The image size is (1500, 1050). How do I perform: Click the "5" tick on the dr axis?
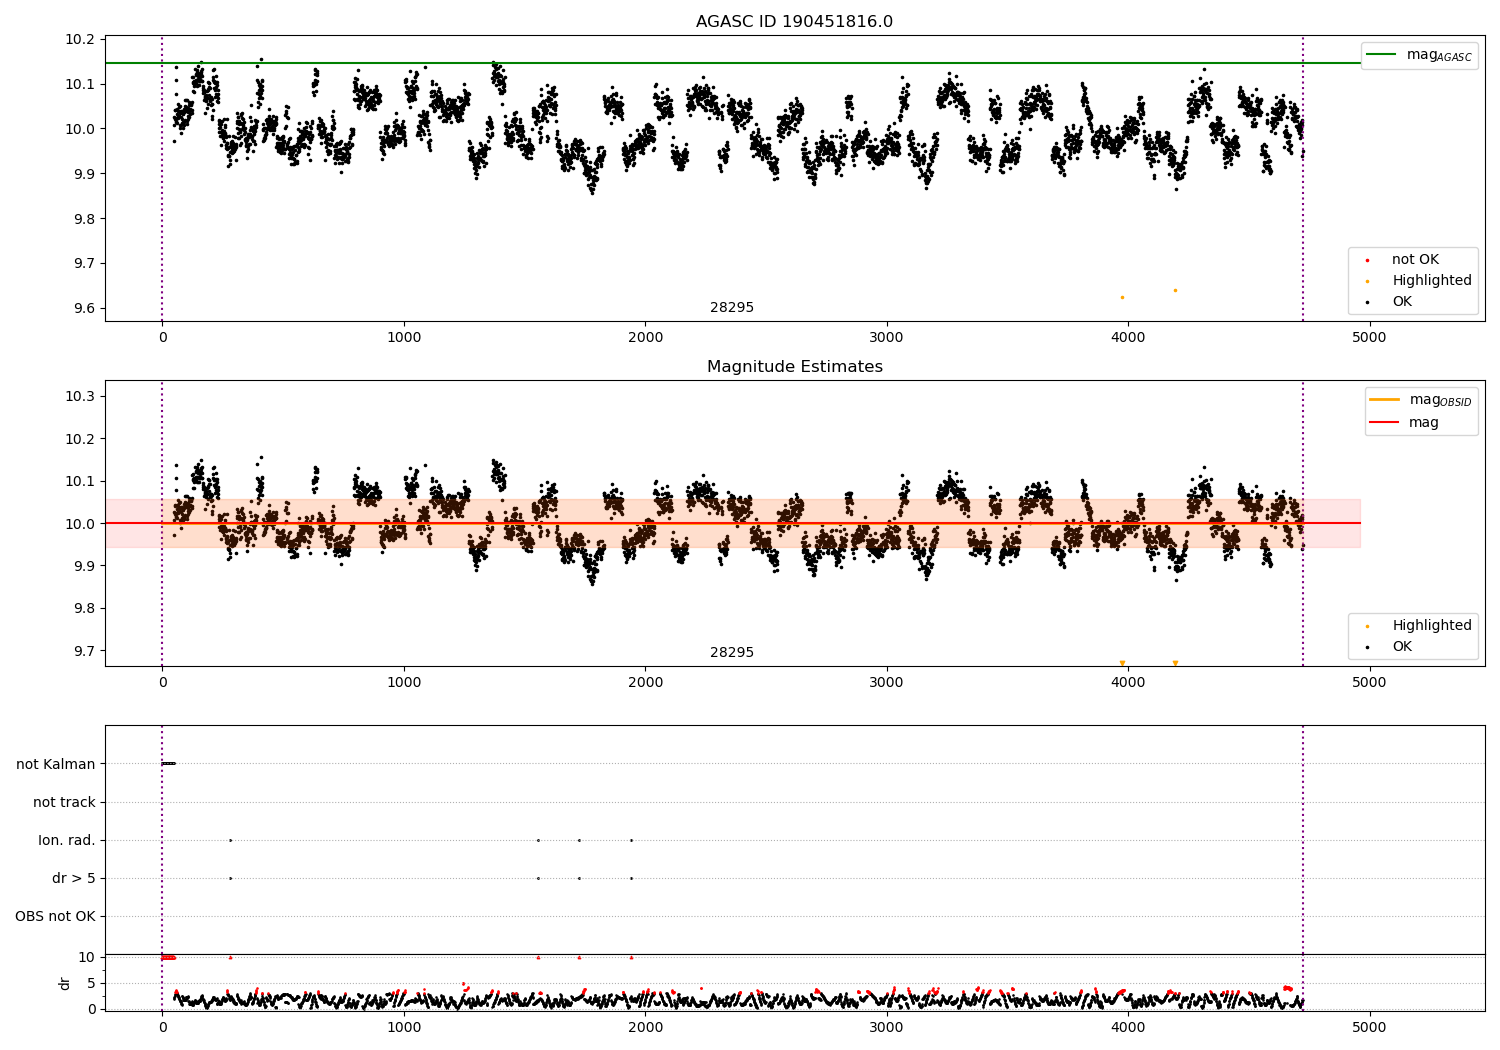91,983
